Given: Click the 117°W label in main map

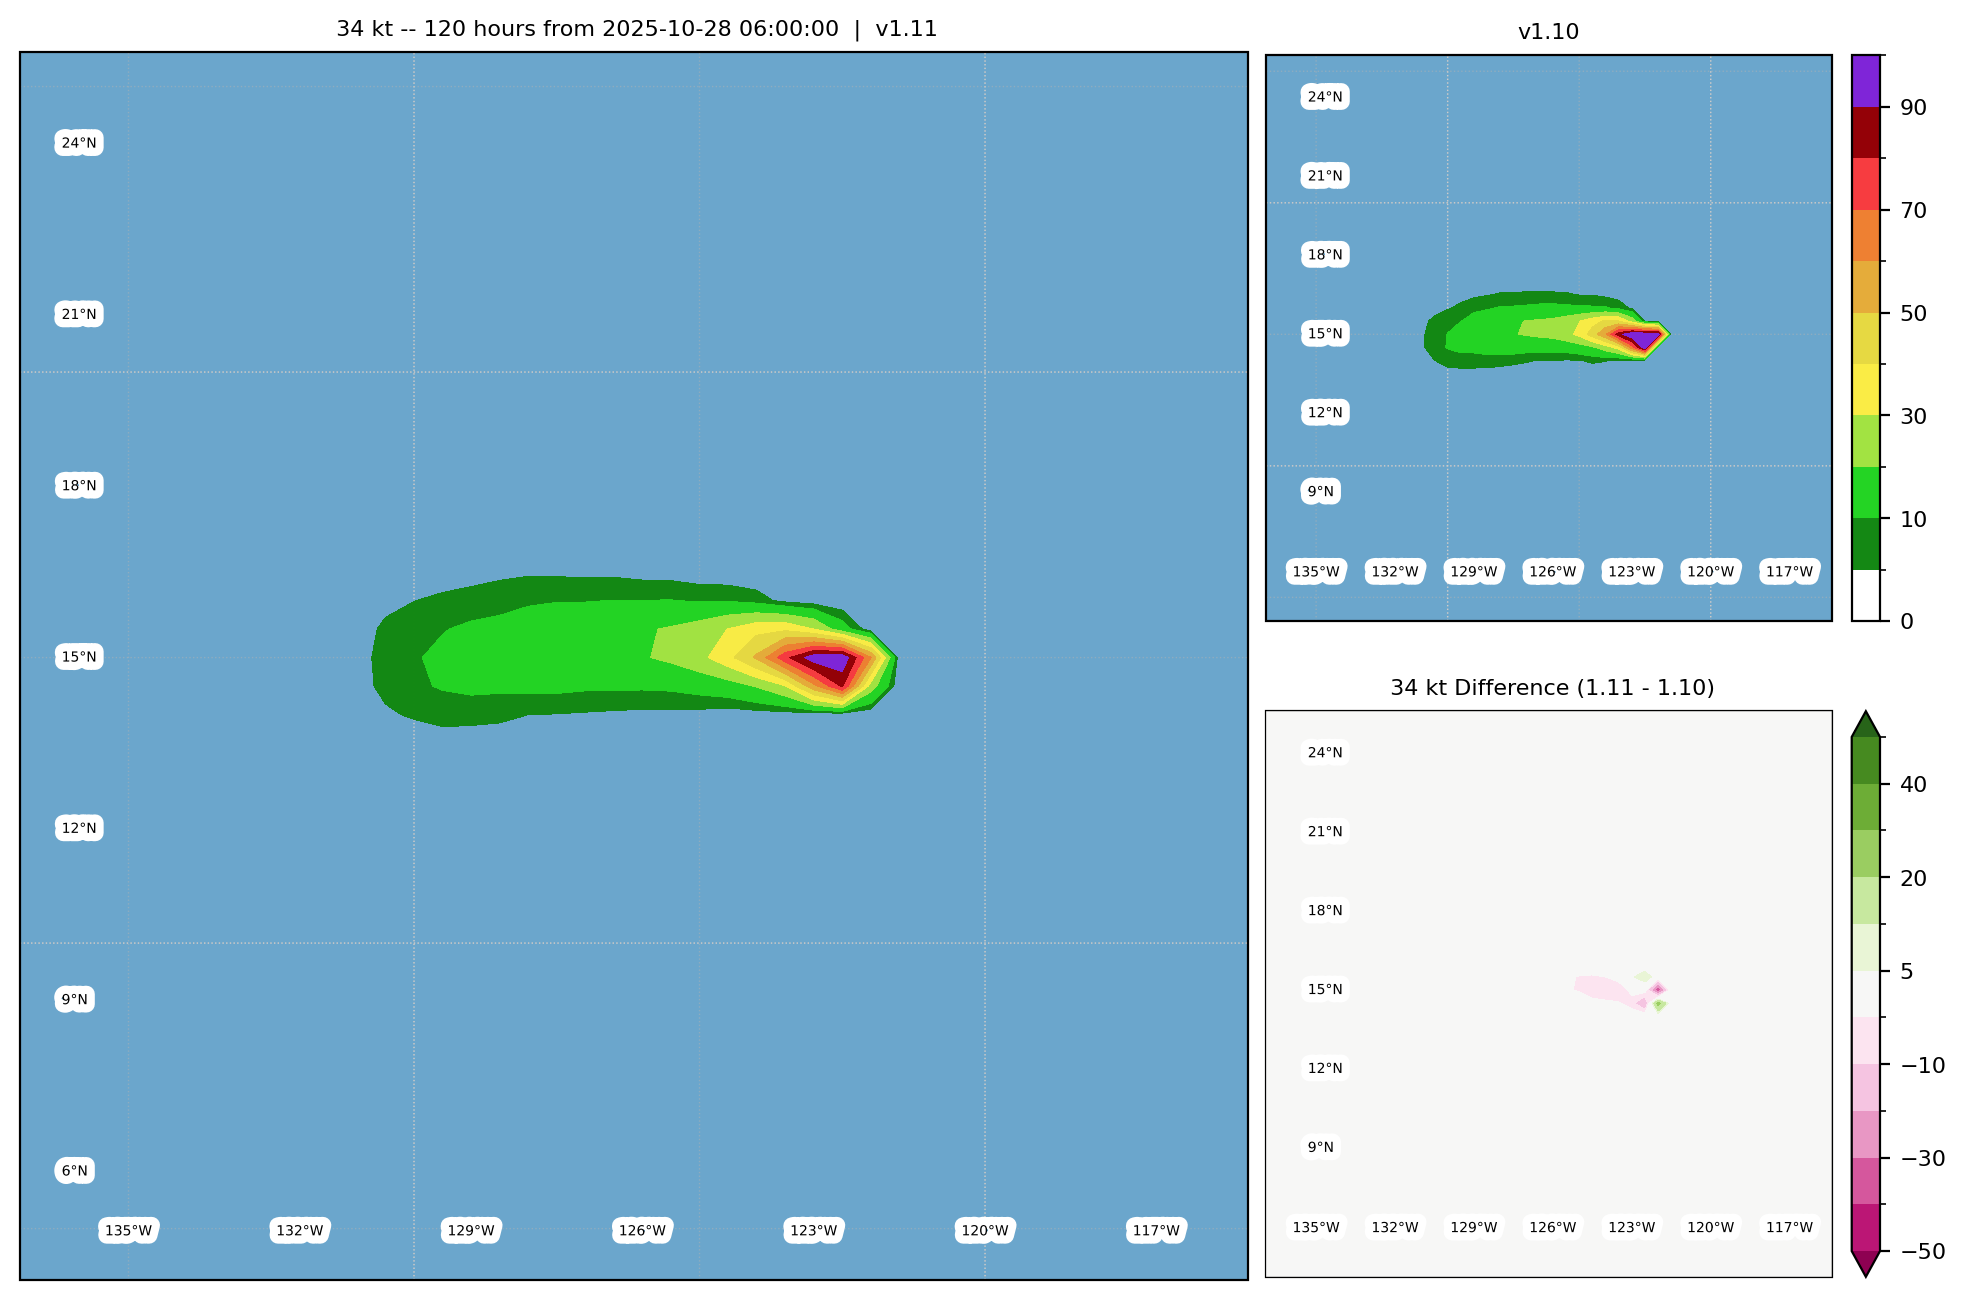Looking at the screenshot, I should pos(1156,1230).
